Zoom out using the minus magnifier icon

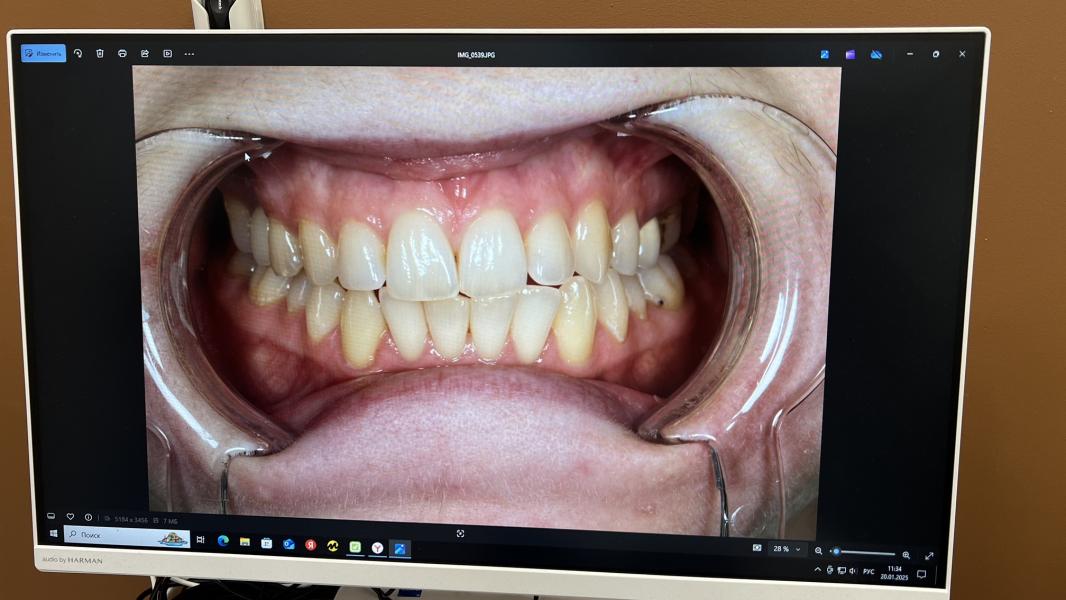(819, 550)
